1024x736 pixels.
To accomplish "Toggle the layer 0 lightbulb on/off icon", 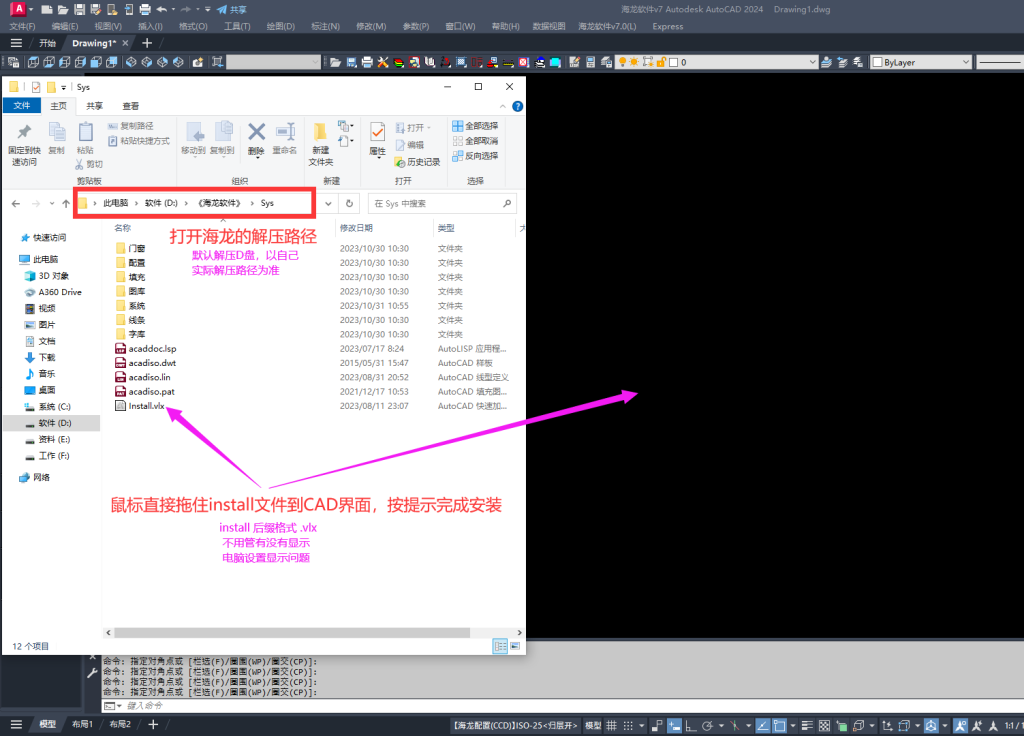I will point(622,62).
